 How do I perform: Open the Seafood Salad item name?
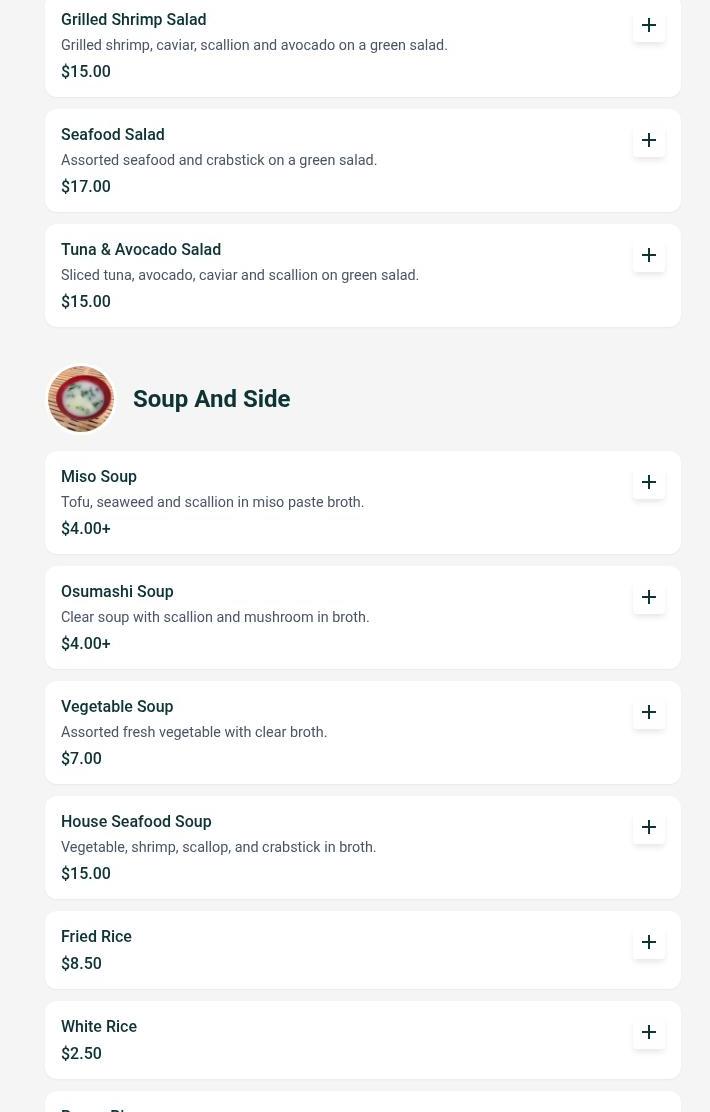point(113,135)
